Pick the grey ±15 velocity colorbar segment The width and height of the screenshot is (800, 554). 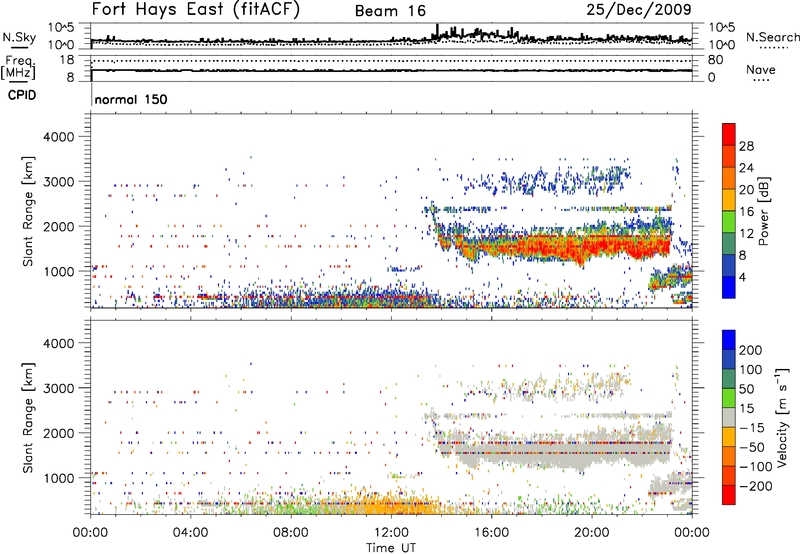point(729,417)
